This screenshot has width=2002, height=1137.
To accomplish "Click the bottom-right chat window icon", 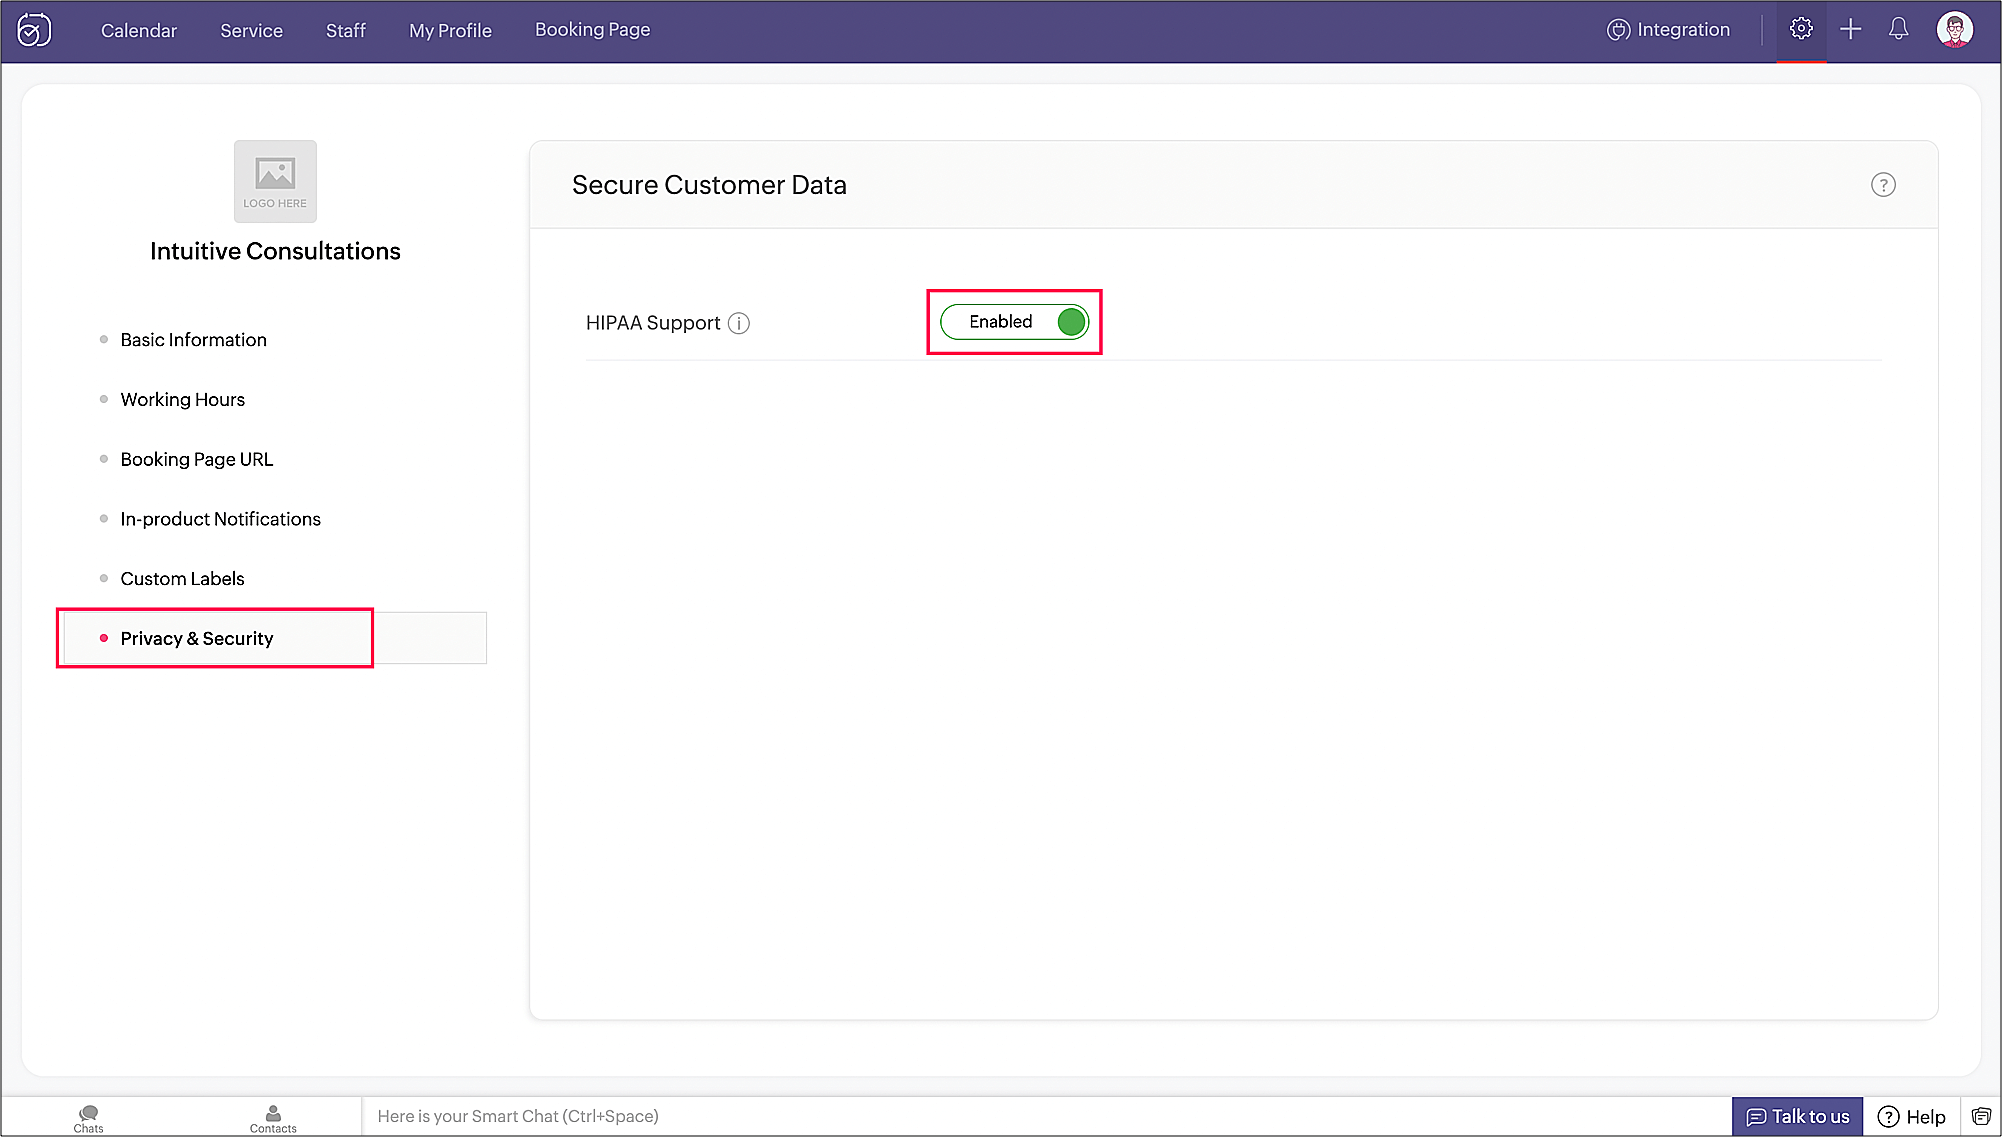I will (x=1980, y=1116).
